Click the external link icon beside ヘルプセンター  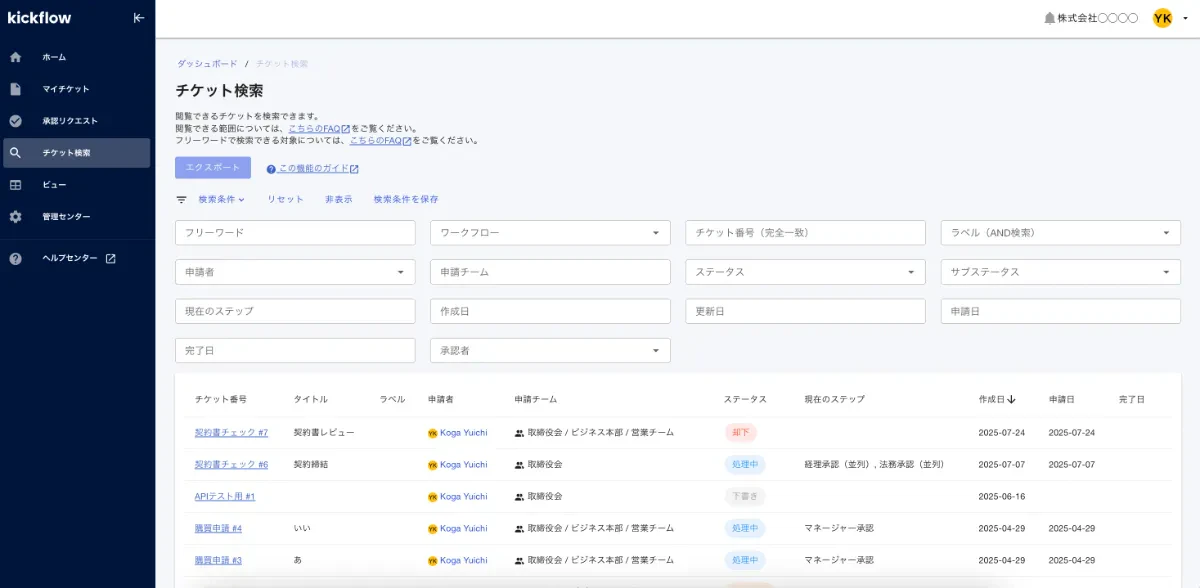[111, 258]
